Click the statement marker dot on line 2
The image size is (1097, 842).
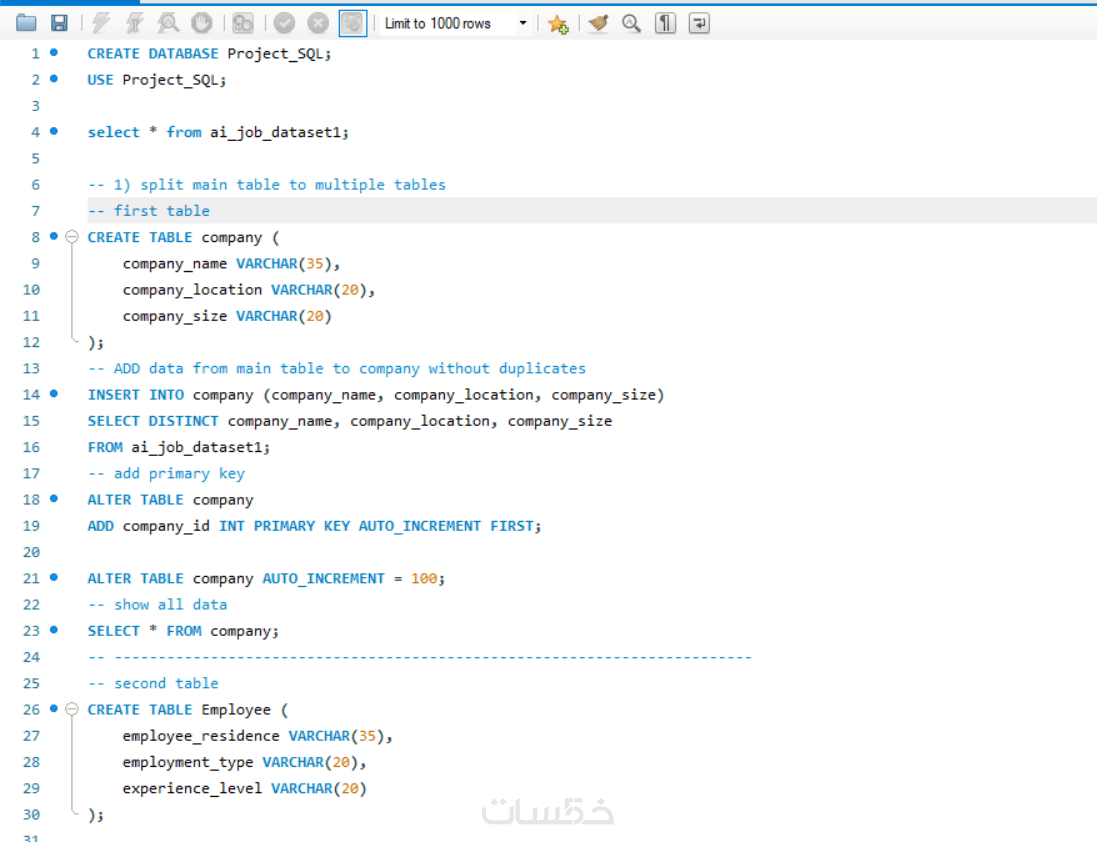click(54, 78)
